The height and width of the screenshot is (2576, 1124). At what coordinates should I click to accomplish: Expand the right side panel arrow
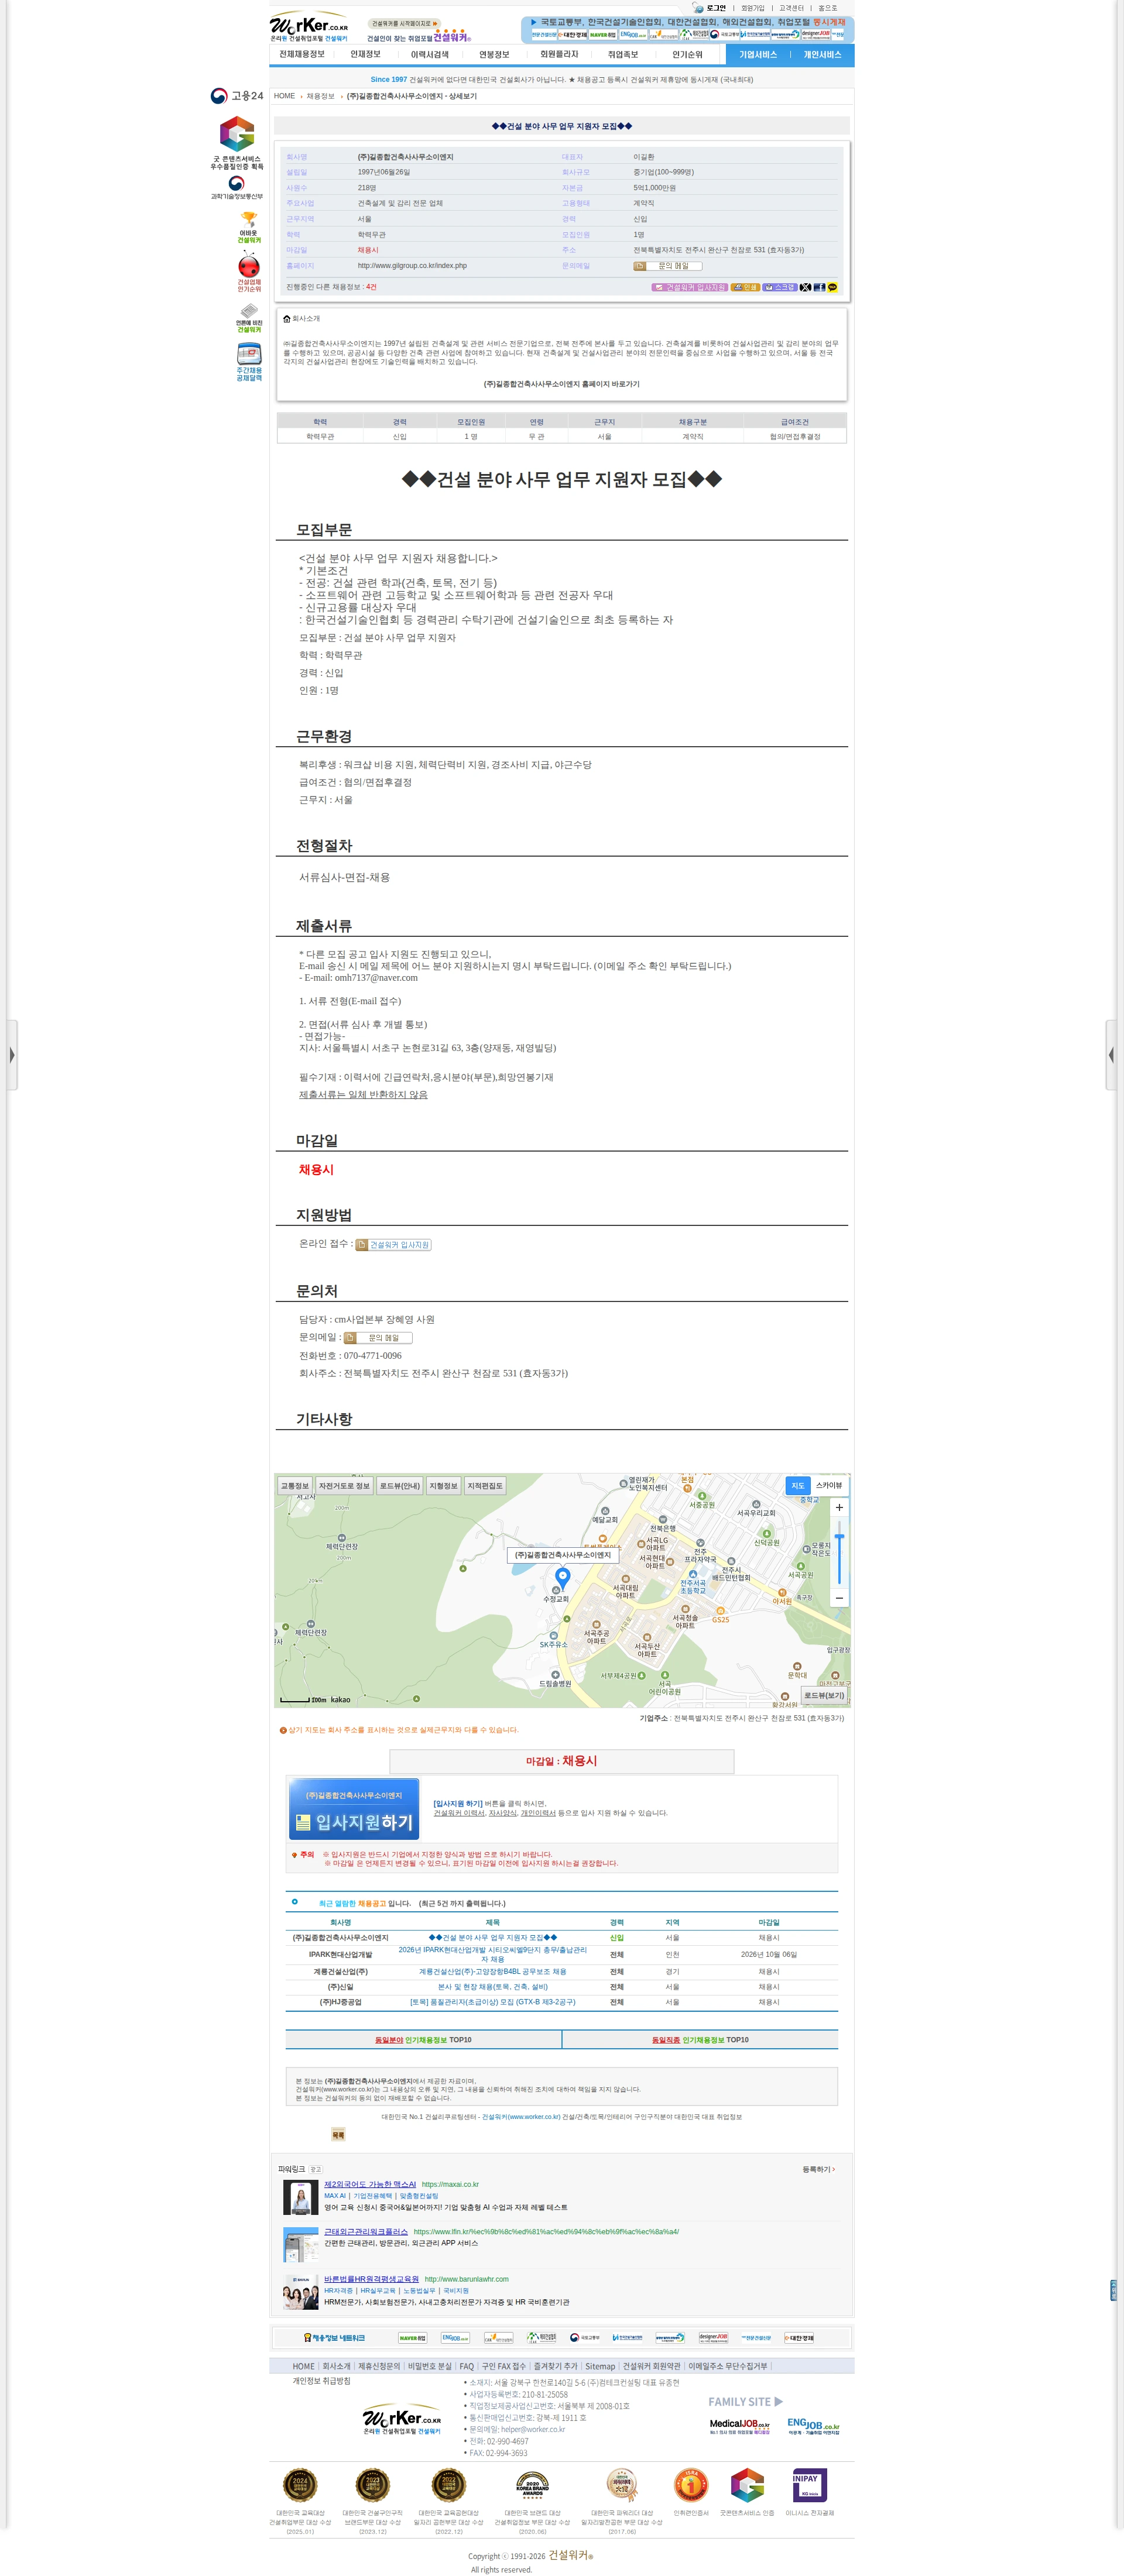[1111, 1055]
